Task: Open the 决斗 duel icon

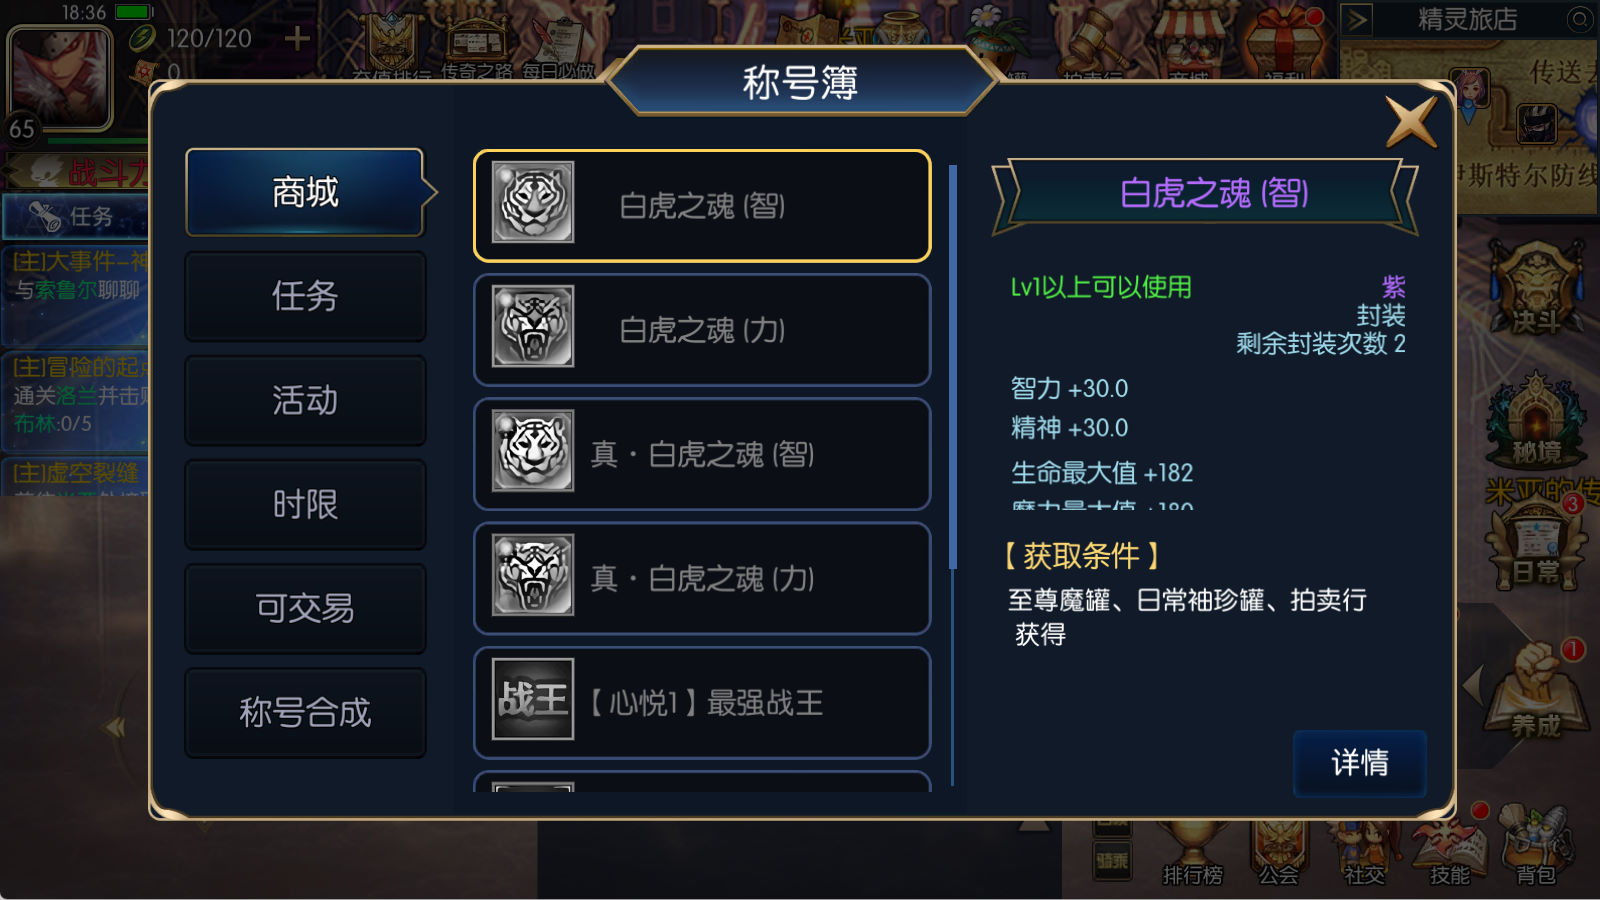Action: tap(1536, 290)
